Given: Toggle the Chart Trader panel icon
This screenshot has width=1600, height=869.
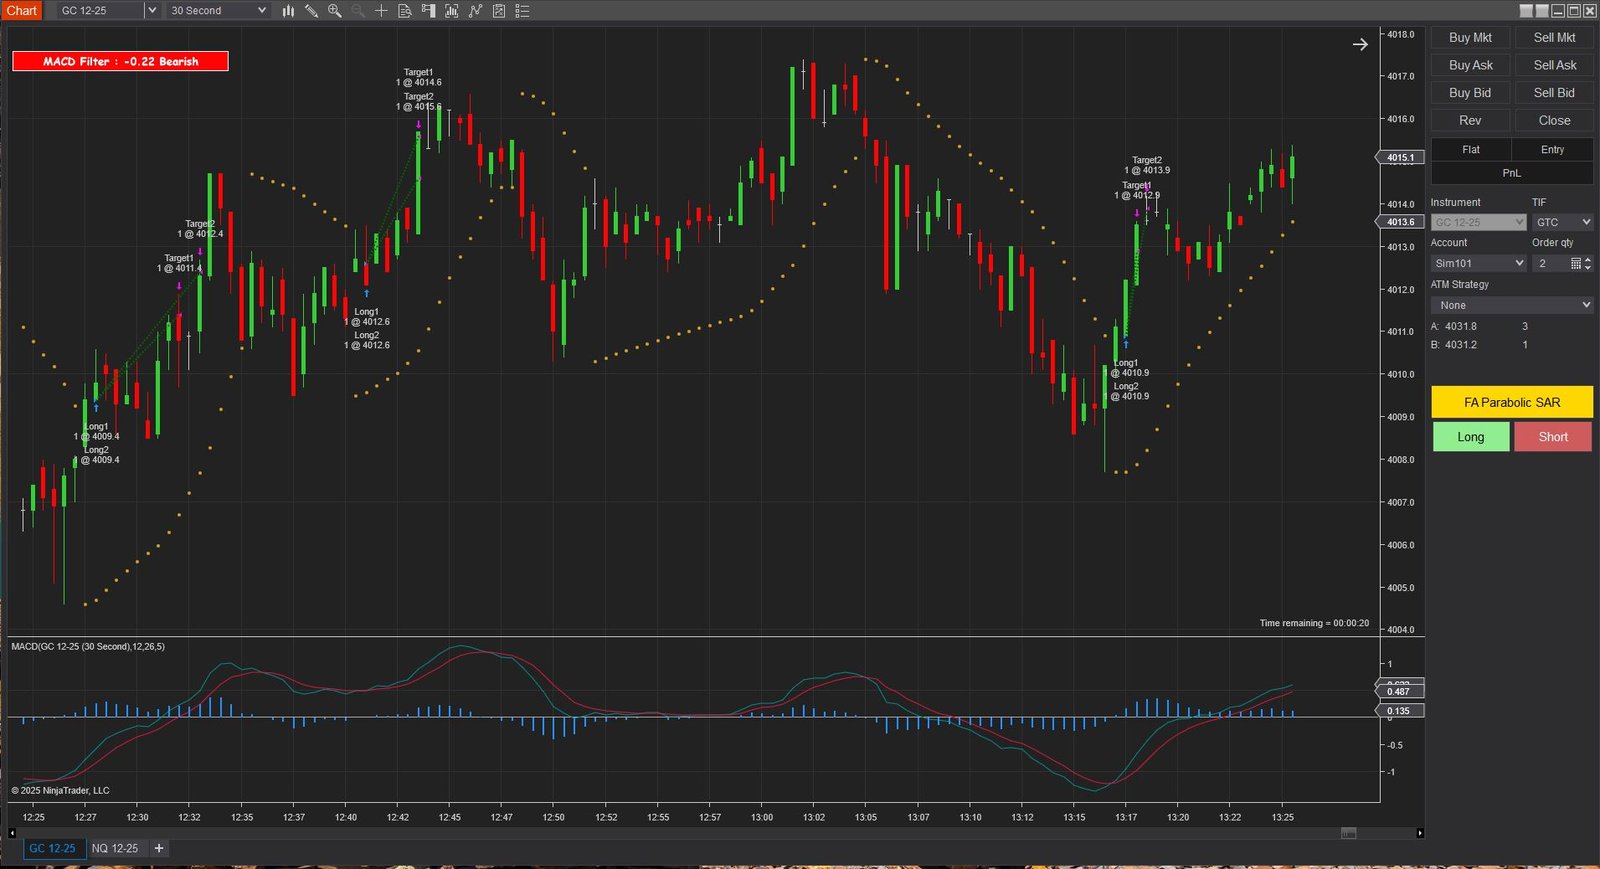Looking at the screenshot, I should (x=428, y=11).
